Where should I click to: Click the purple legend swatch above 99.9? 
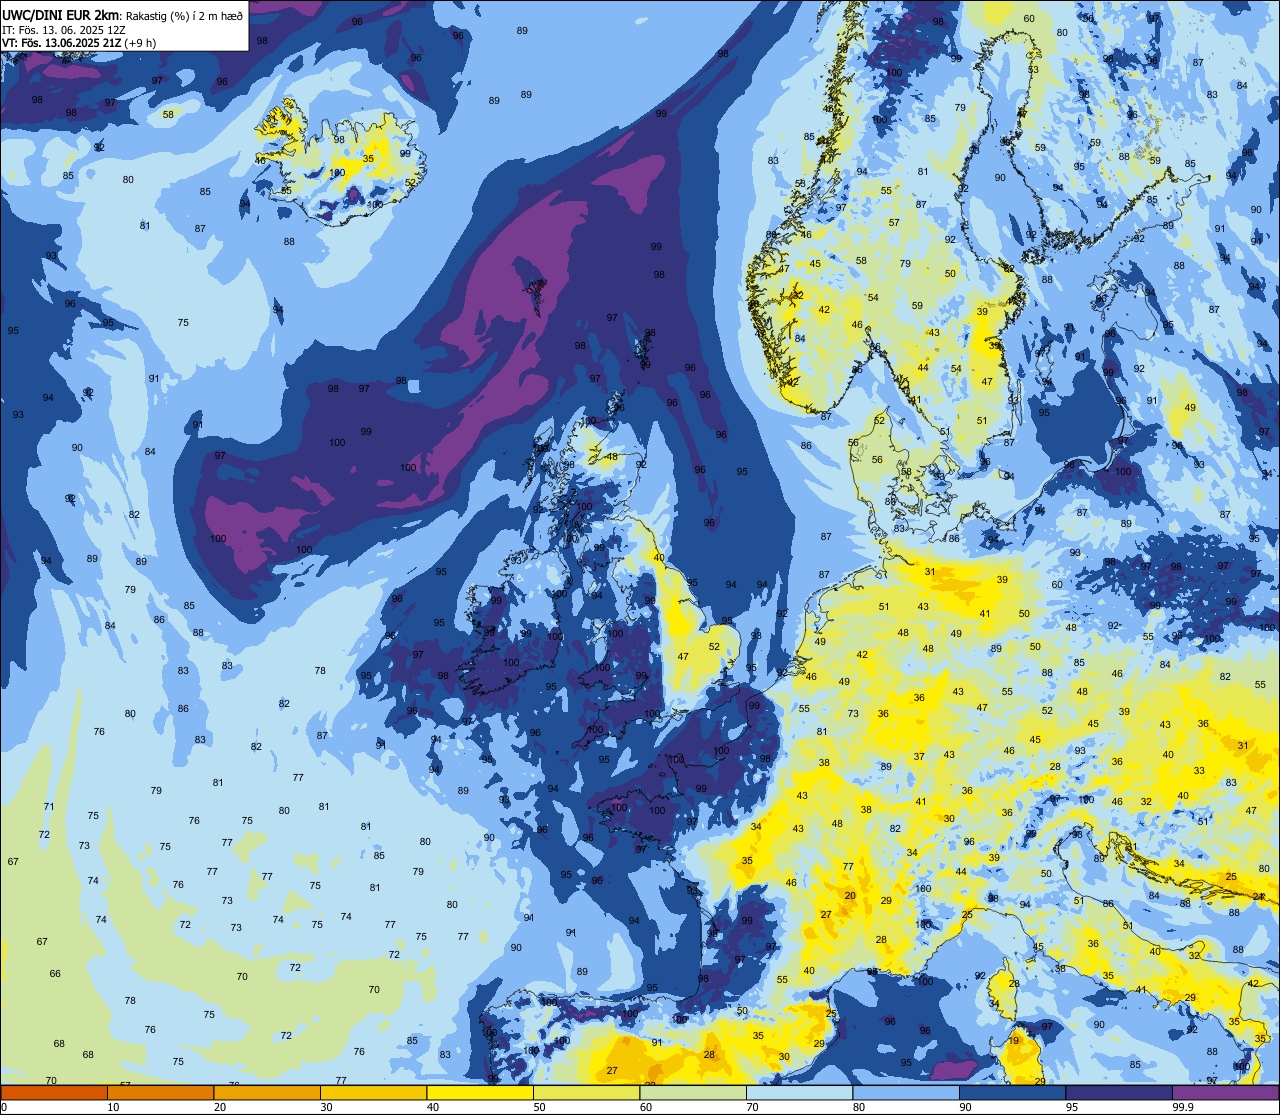(1225, 1092)
